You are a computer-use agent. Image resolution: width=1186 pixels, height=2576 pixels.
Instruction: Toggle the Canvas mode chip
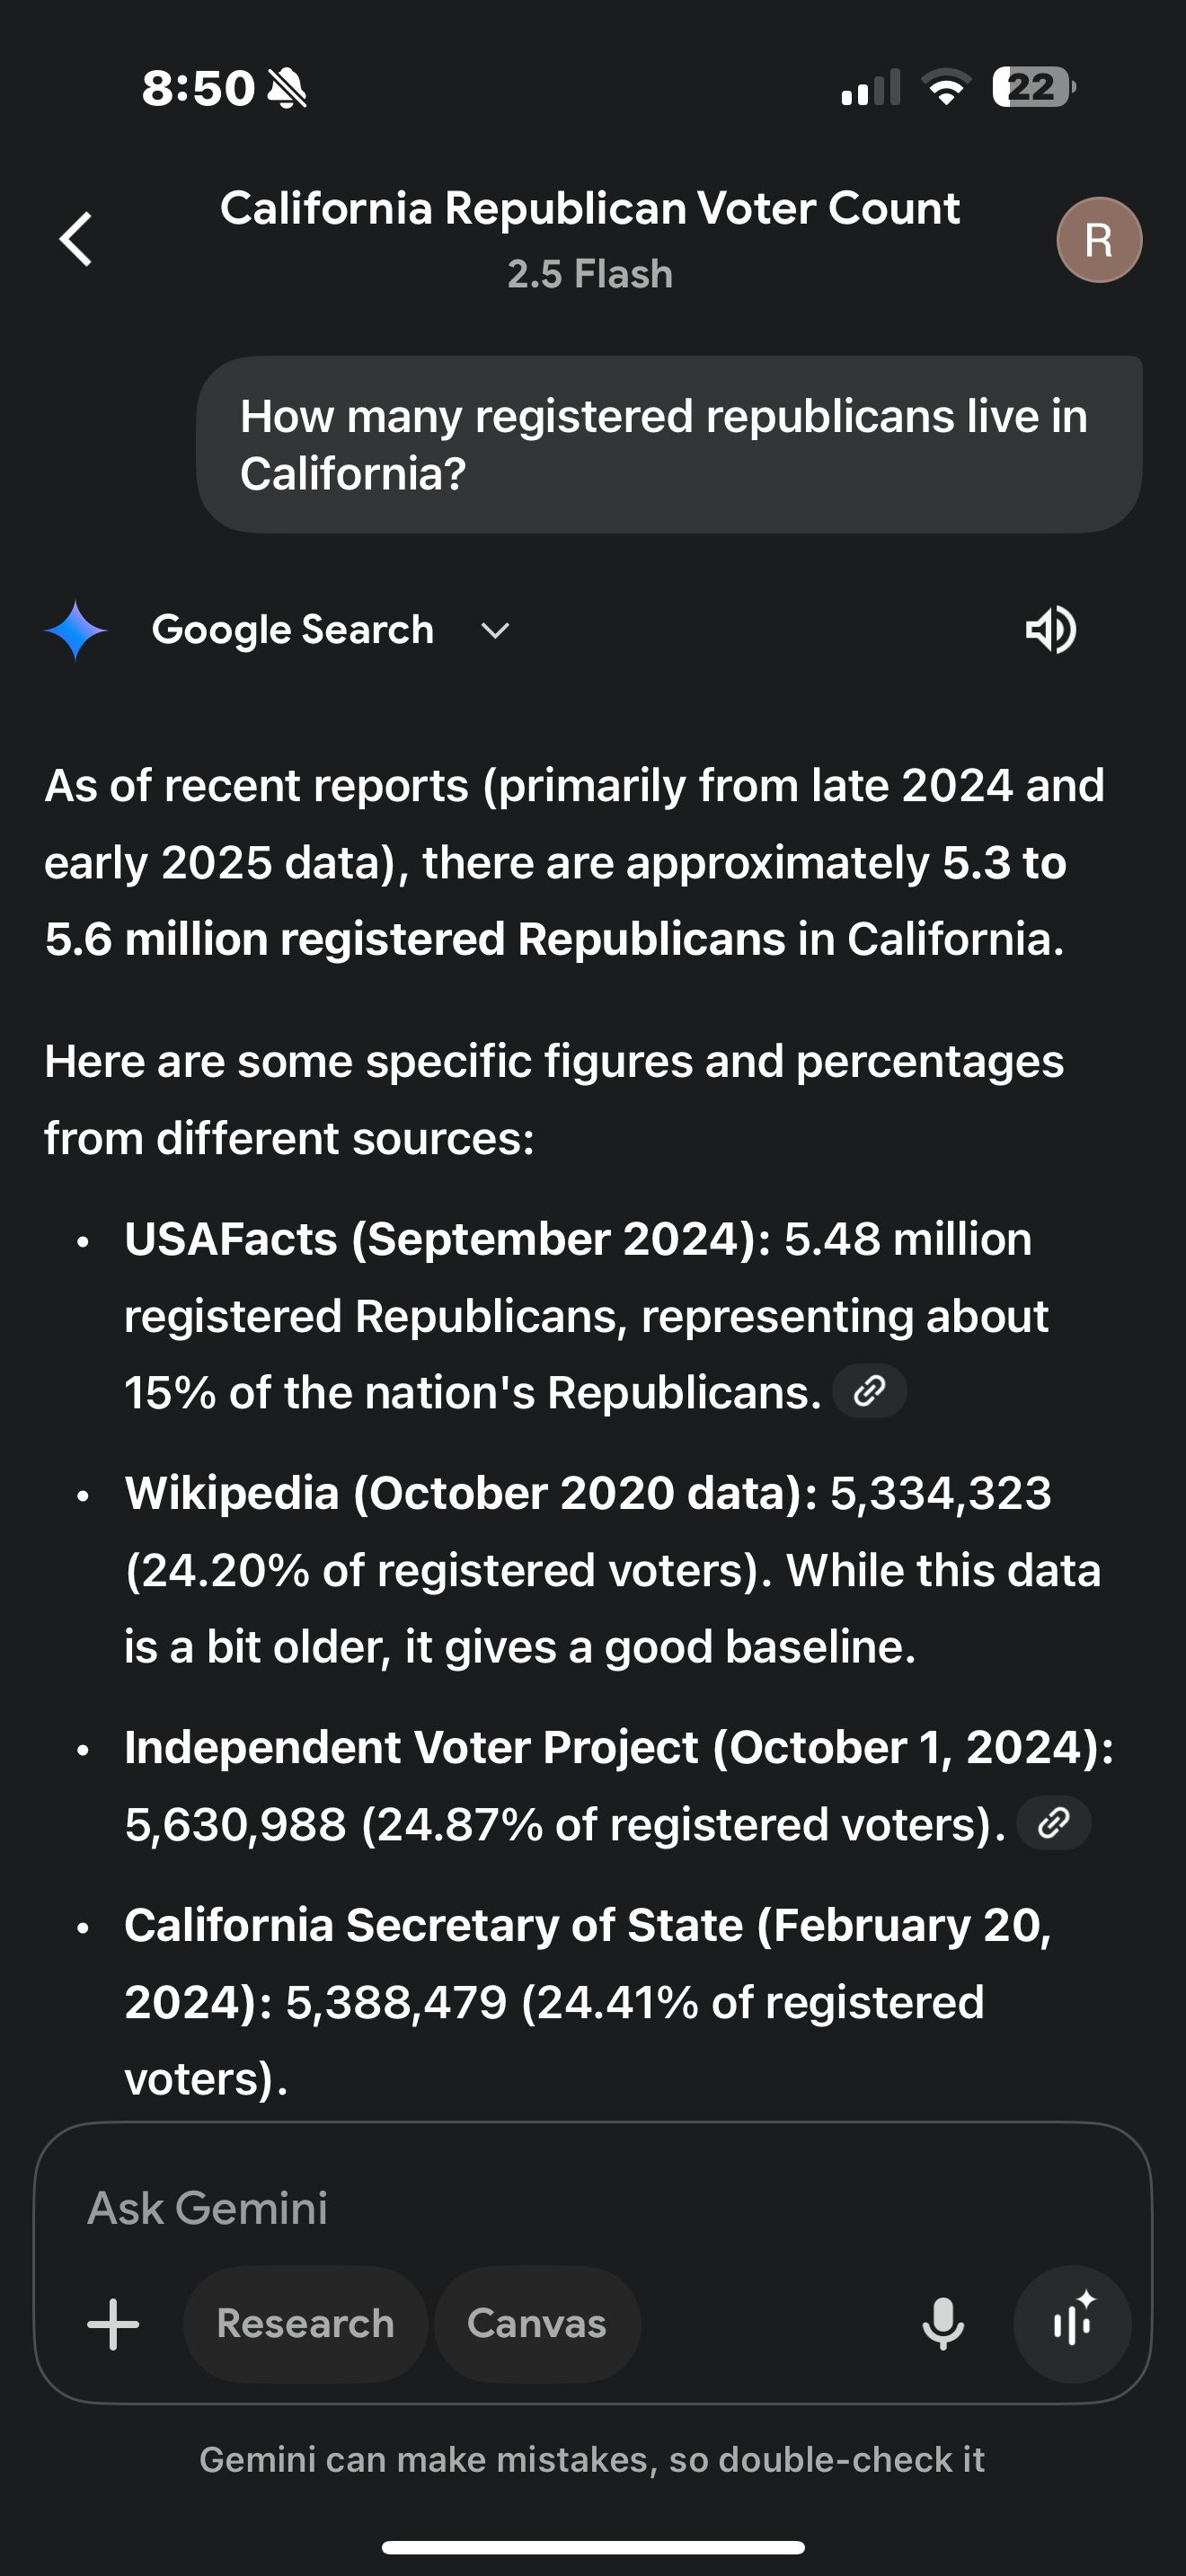tap(537, 2323)
